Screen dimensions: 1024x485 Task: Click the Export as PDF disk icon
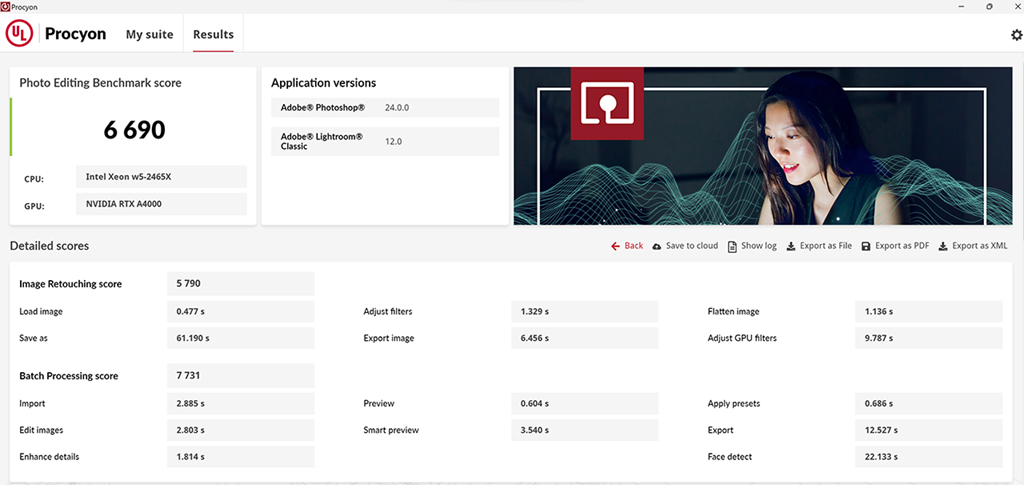tap(866, 246)
